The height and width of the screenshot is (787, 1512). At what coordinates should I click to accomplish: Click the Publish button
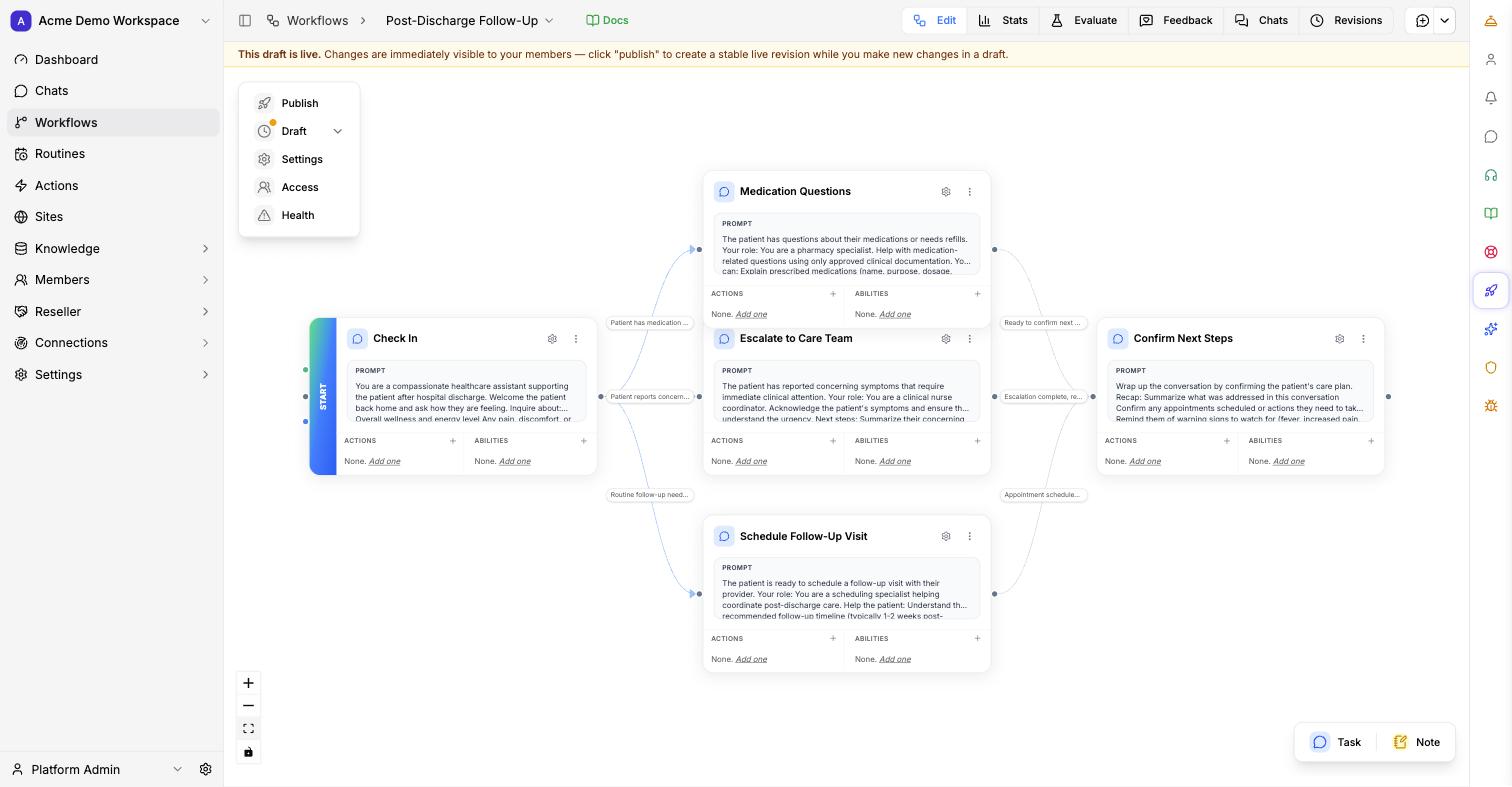click(299, 104)
